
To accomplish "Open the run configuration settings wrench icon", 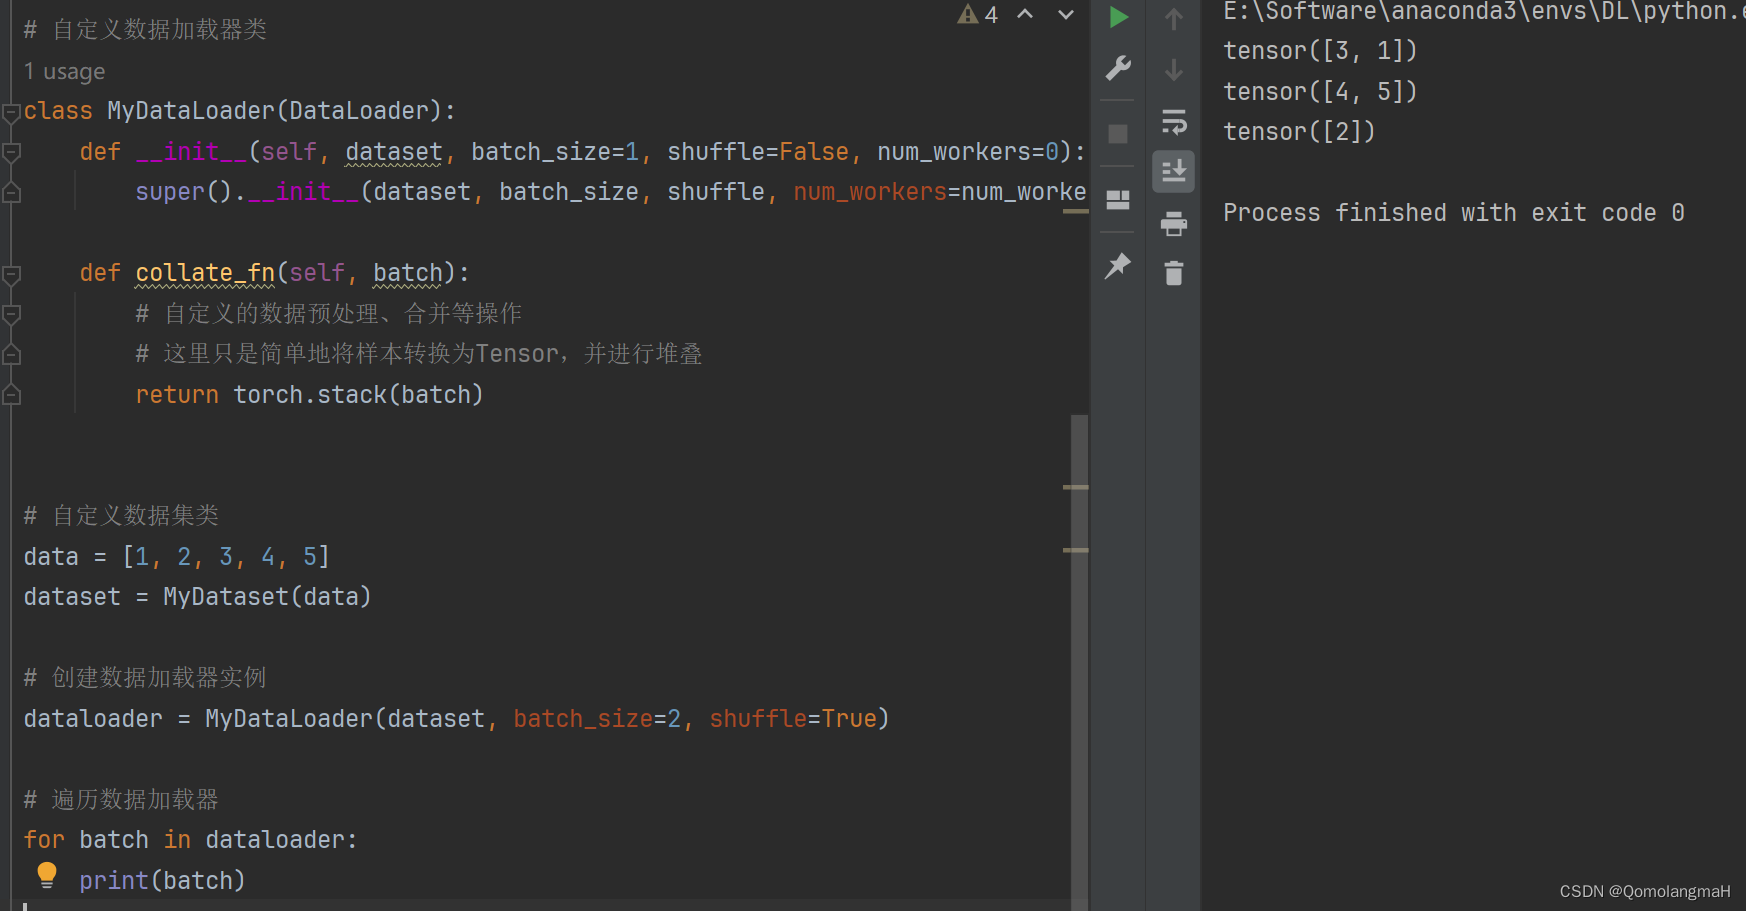I will point(1117,68).
